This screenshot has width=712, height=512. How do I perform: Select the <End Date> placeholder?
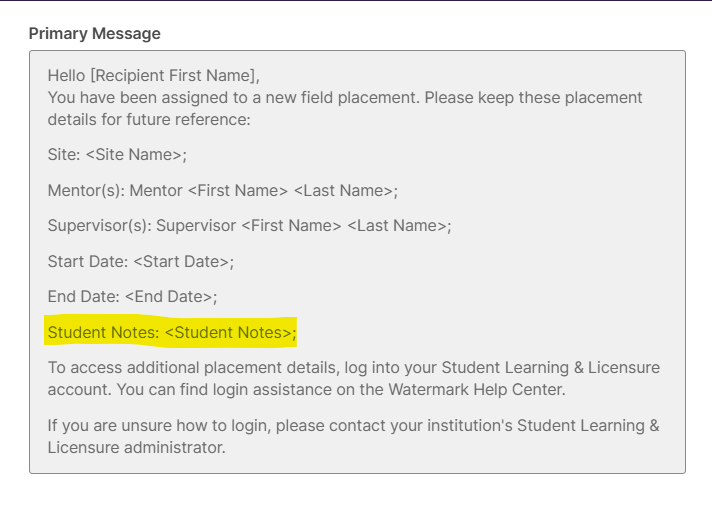pyautogui.click(x=169, y=296)
